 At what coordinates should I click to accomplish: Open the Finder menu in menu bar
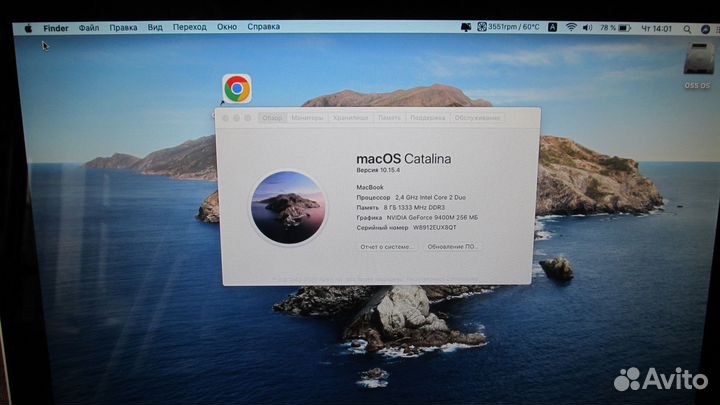pyautogui.click(x=56, y=28)
